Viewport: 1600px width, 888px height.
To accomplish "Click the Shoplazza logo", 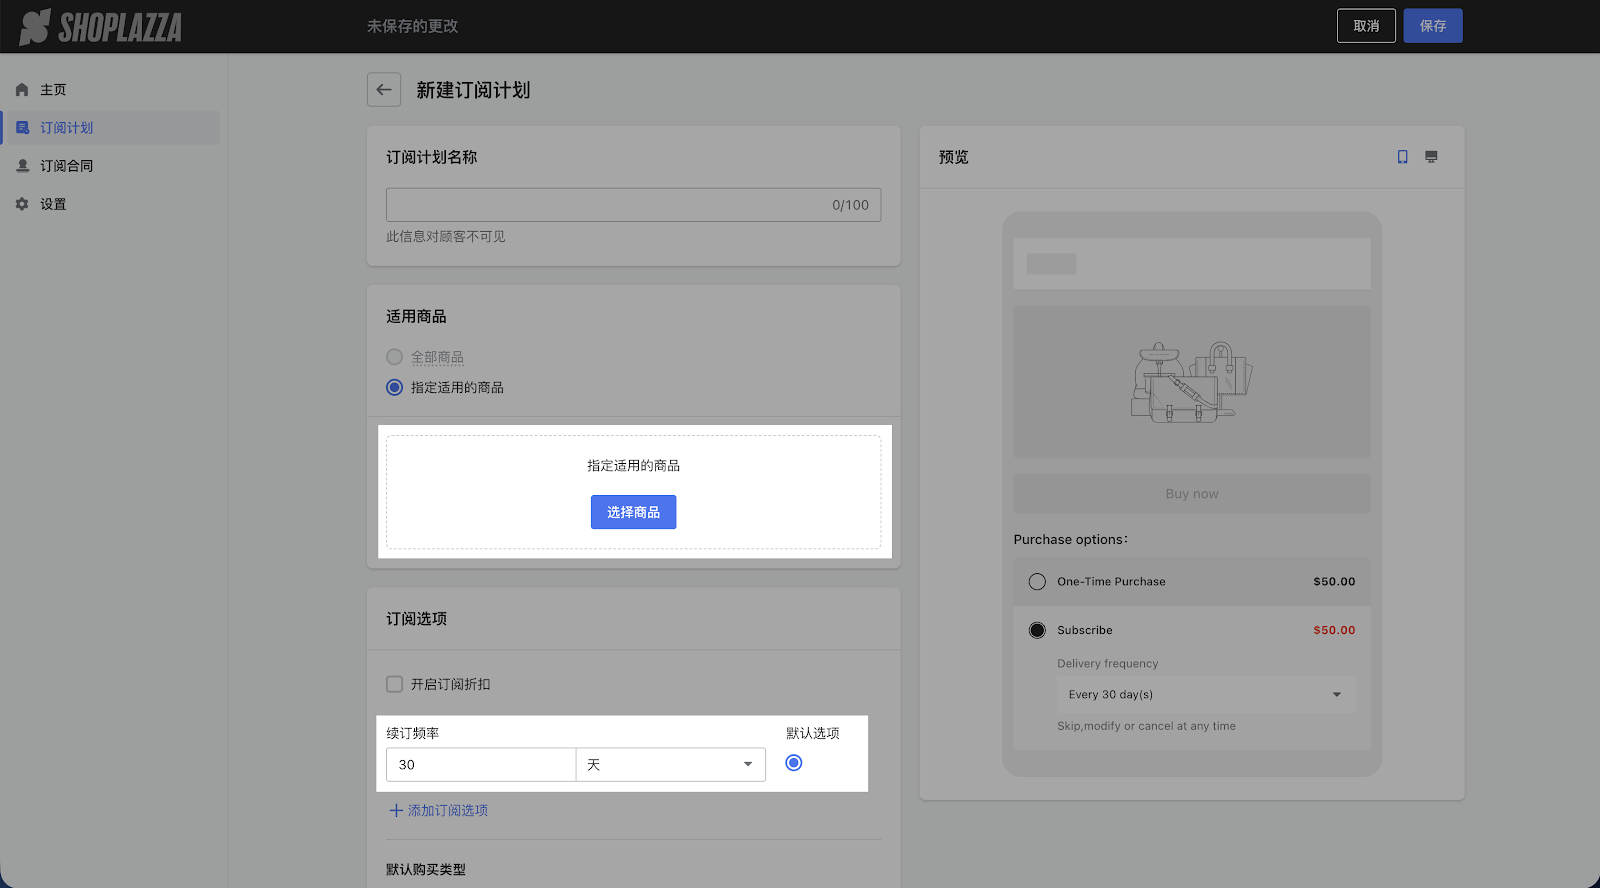I will pos(100,27).
